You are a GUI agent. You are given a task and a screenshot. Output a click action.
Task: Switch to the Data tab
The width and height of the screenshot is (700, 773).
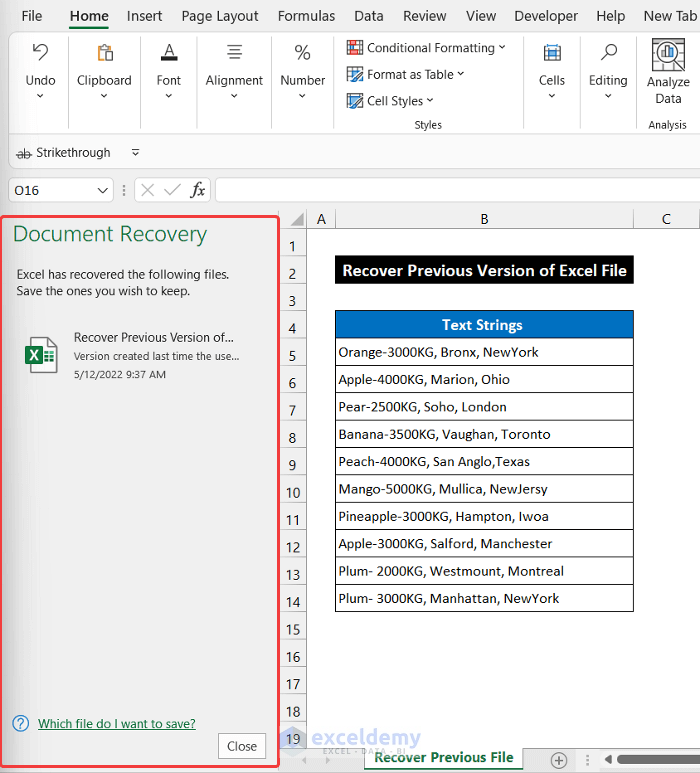click(x=369, y=16)
